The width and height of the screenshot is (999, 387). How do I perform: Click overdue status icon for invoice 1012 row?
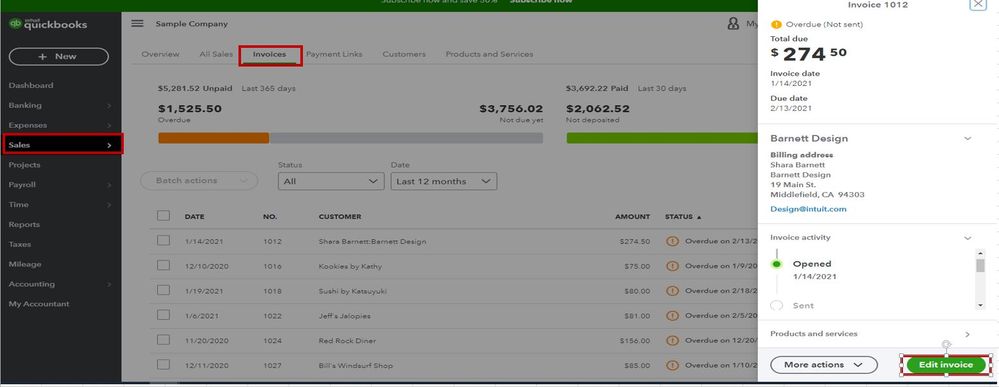[x=672, y=242]
